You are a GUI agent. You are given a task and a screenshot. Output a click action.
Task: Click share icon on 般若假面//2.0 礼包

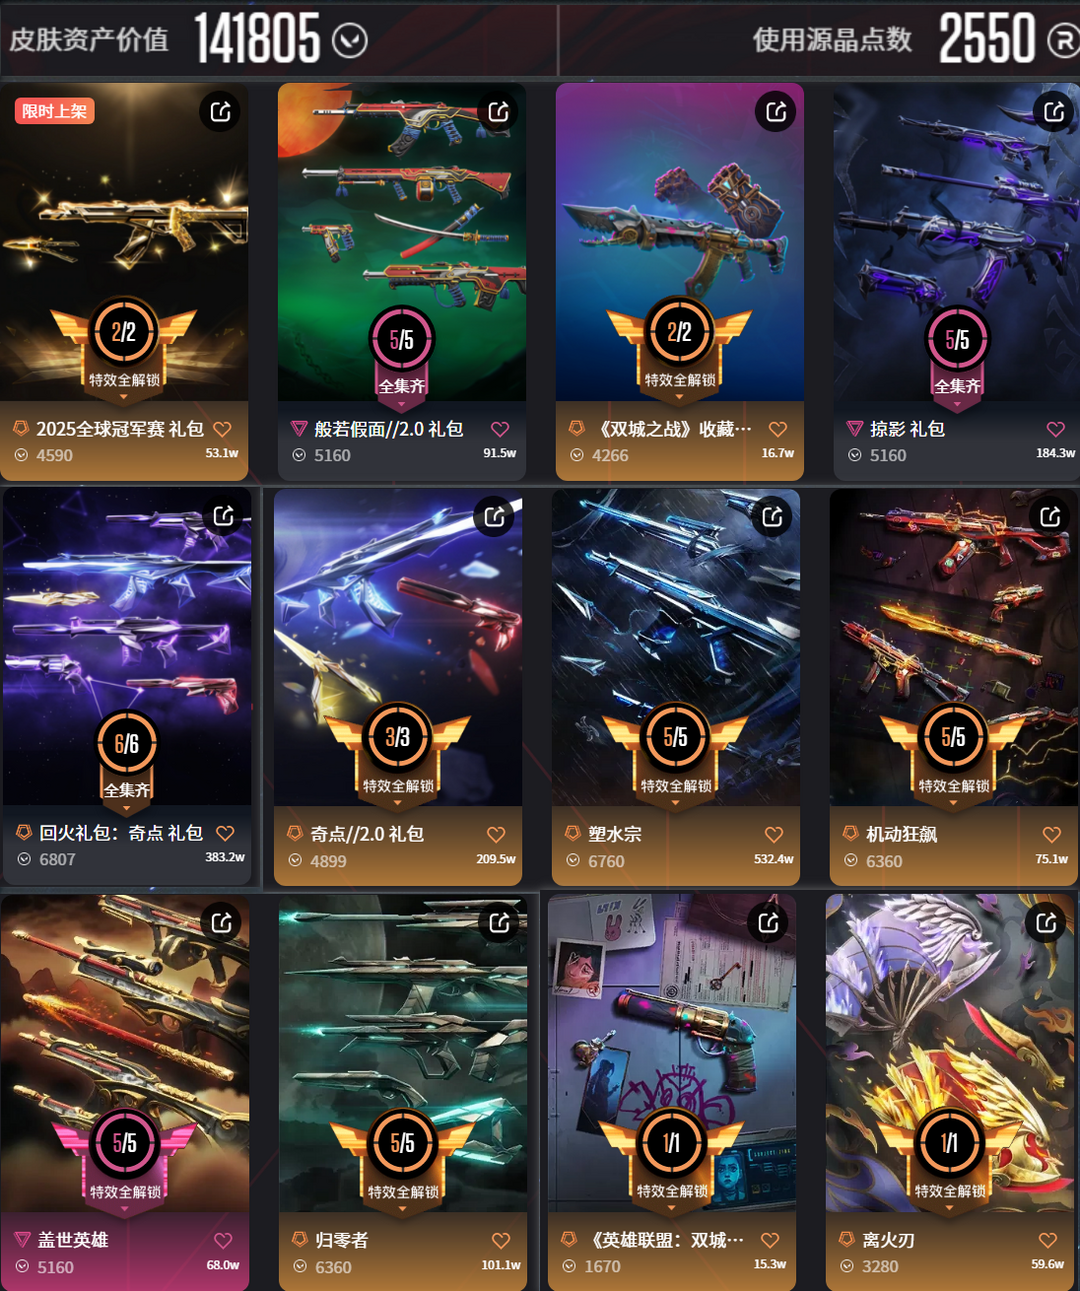coord(498,111)
